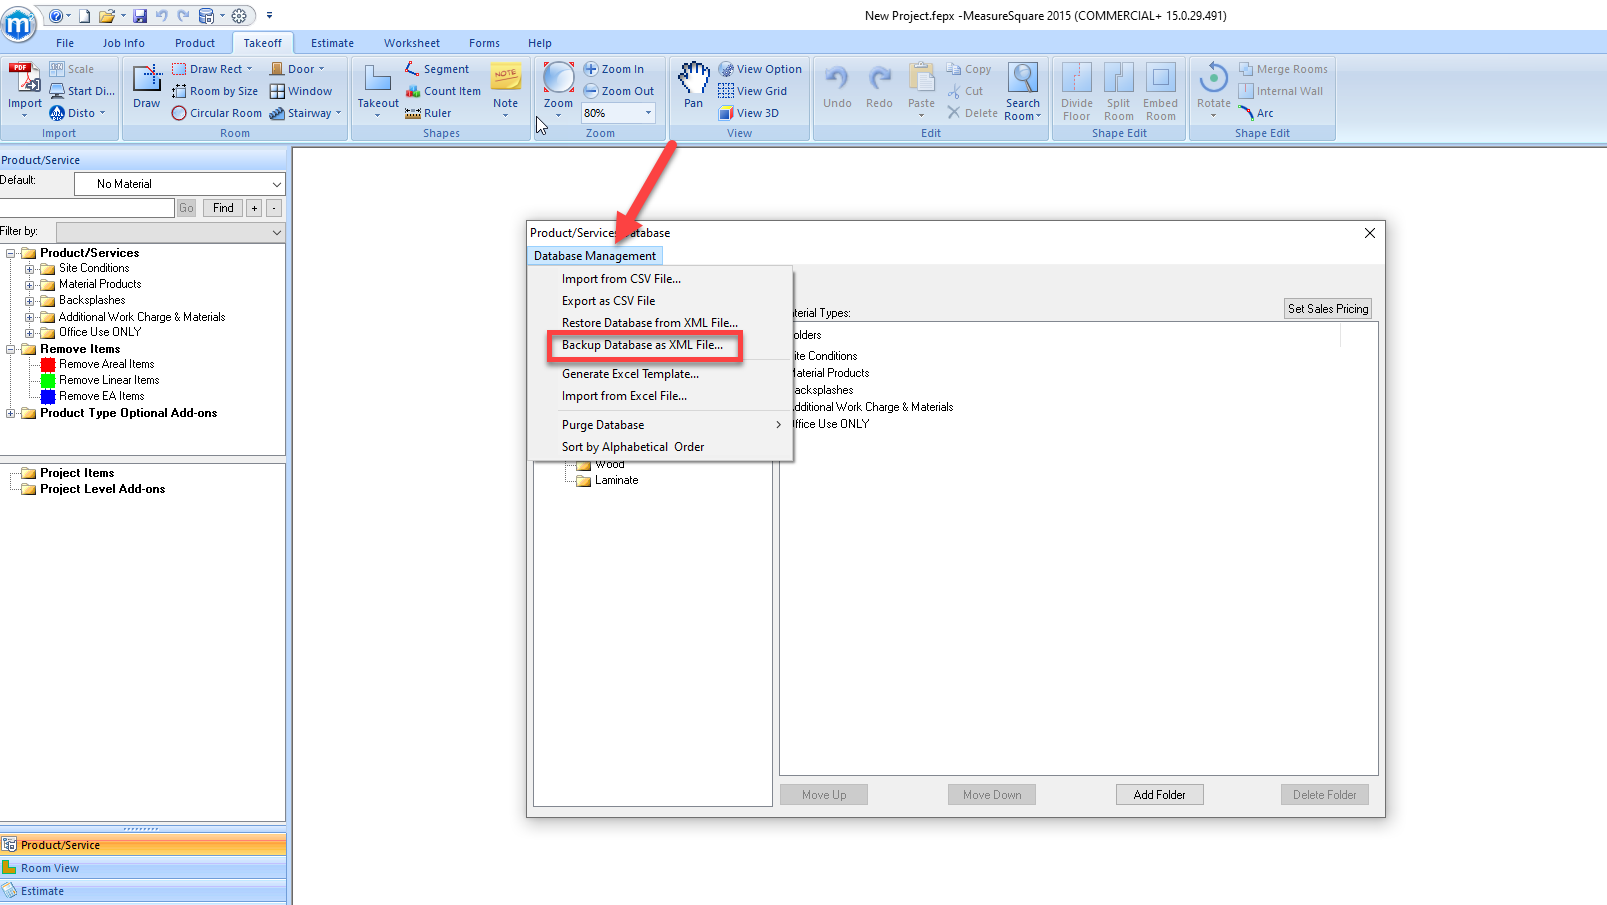Pick the Circular Room tool
Image resolution: width=1607 pixels, height=905 pixels.
click(216, 113)
